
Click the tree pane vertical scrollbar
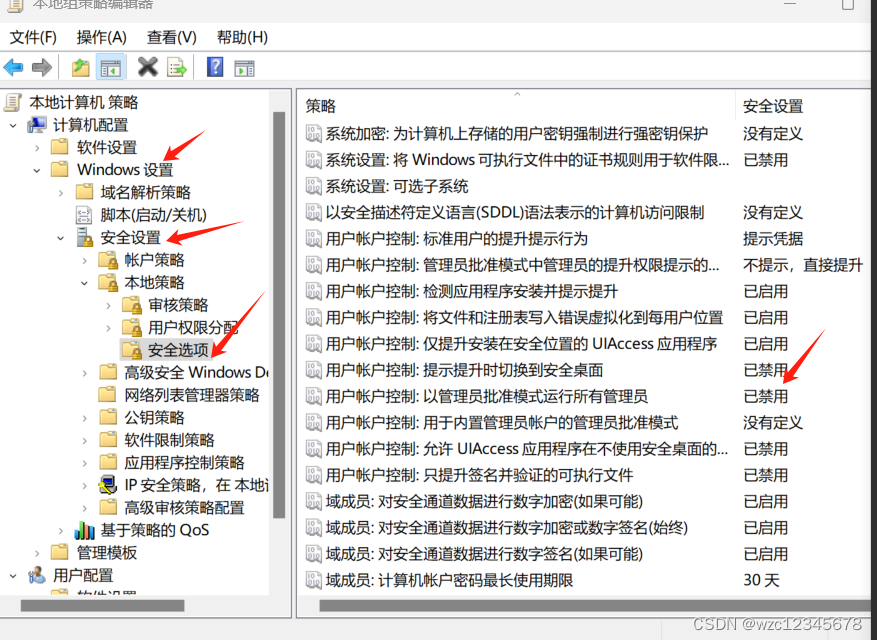[x=279, y=315]
